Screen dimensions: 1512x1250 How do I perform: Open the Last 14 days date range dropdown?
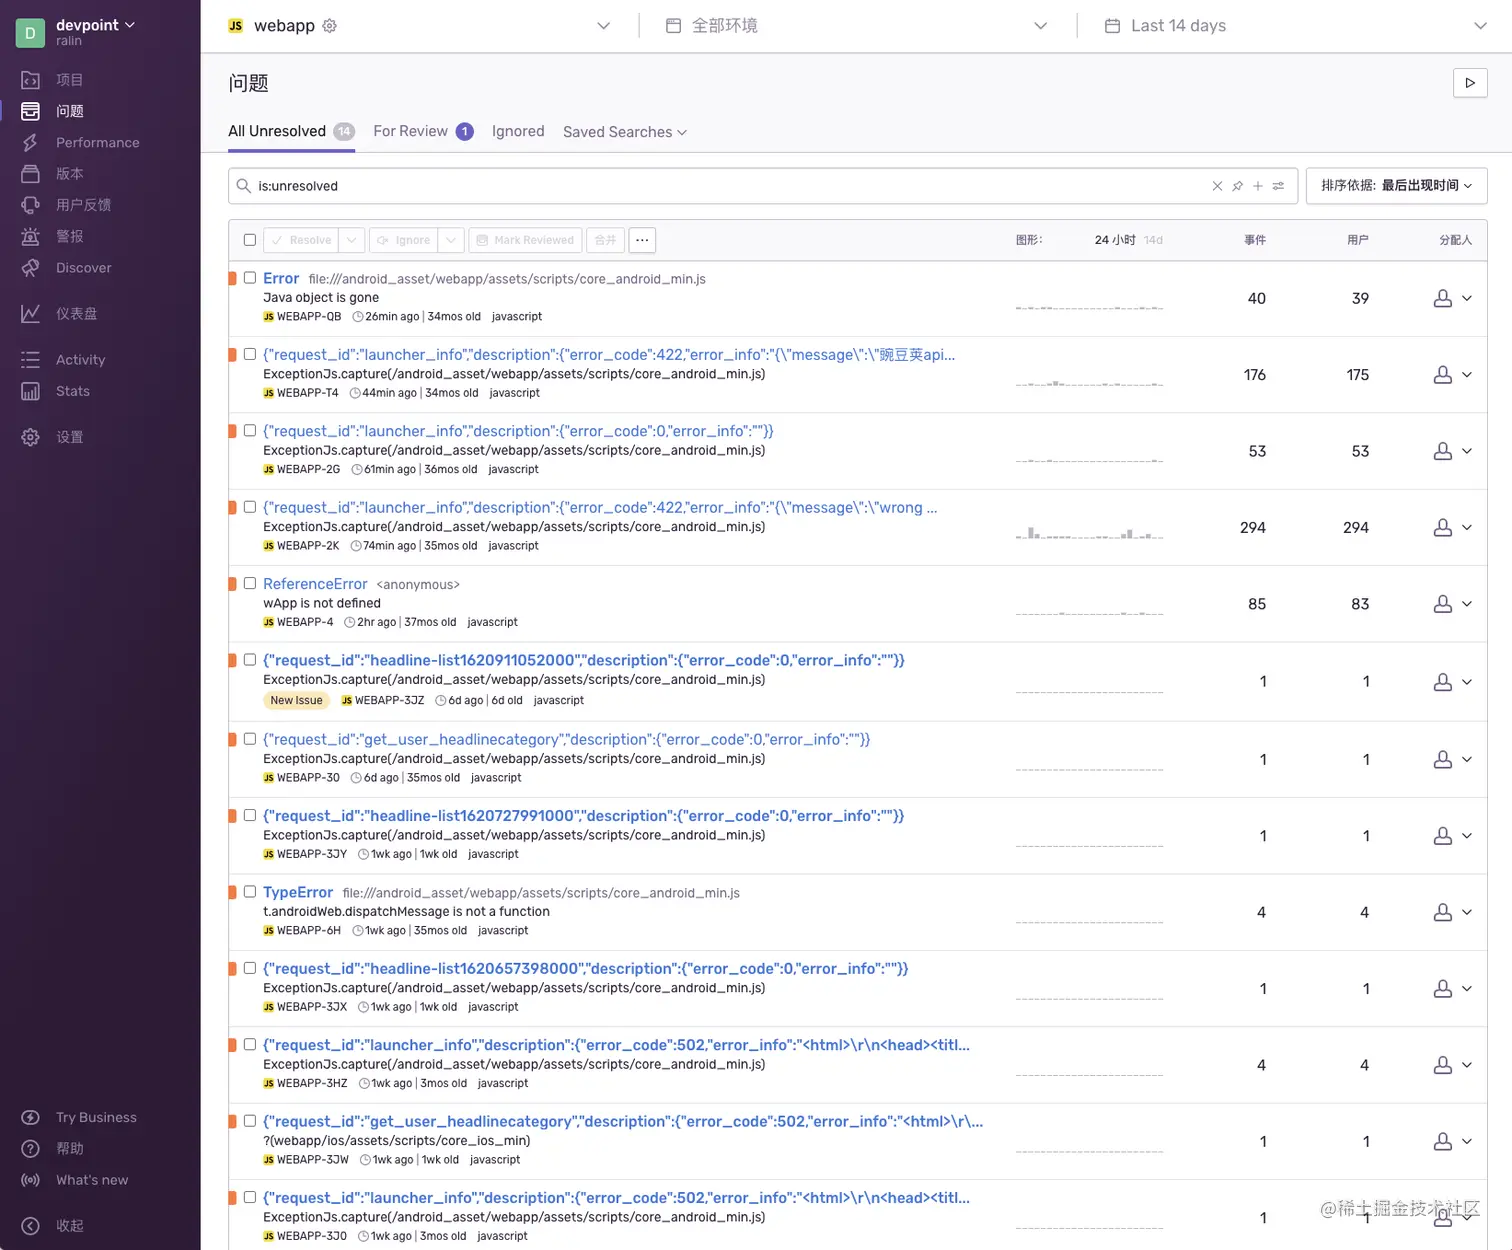point(1295,26)
